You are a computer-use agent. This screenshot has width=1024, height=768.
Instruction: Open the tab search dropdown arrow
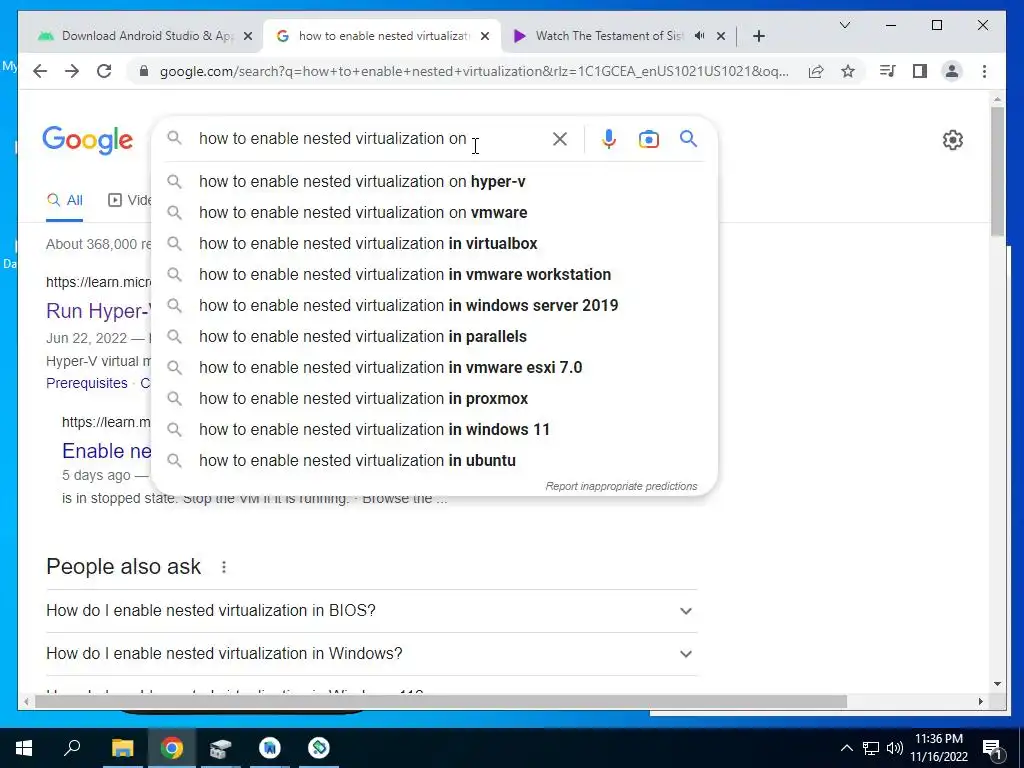pos(844,25)
